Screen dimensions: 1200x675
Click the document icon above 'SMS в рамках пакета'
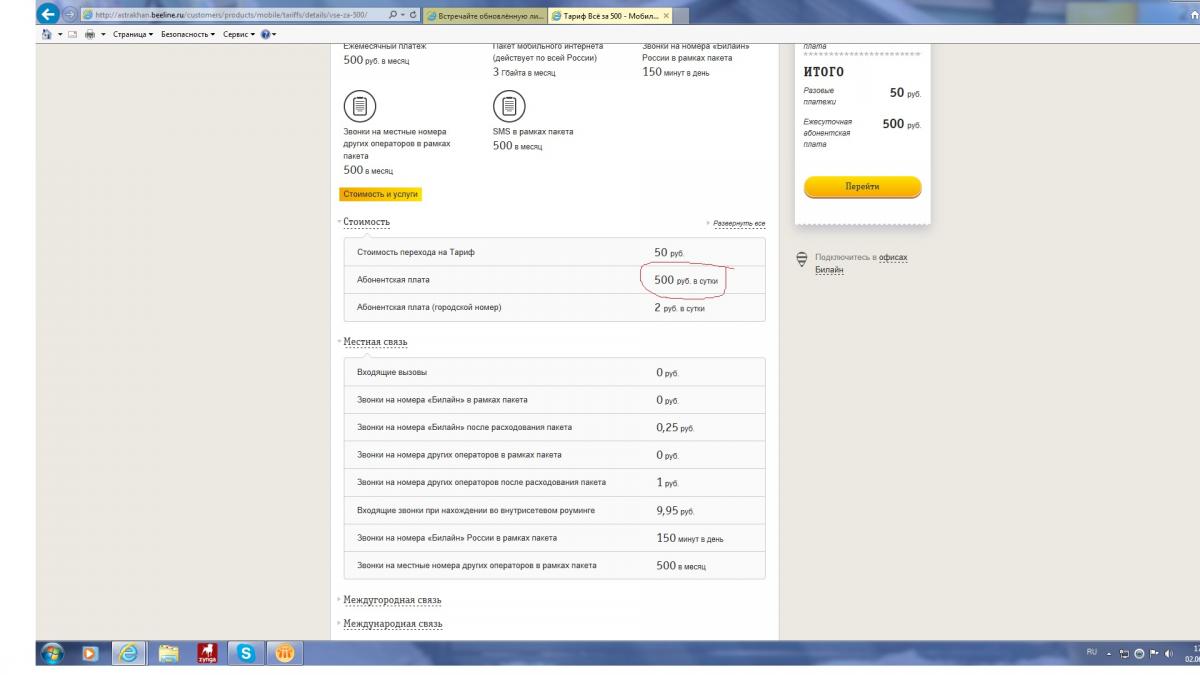509,106
